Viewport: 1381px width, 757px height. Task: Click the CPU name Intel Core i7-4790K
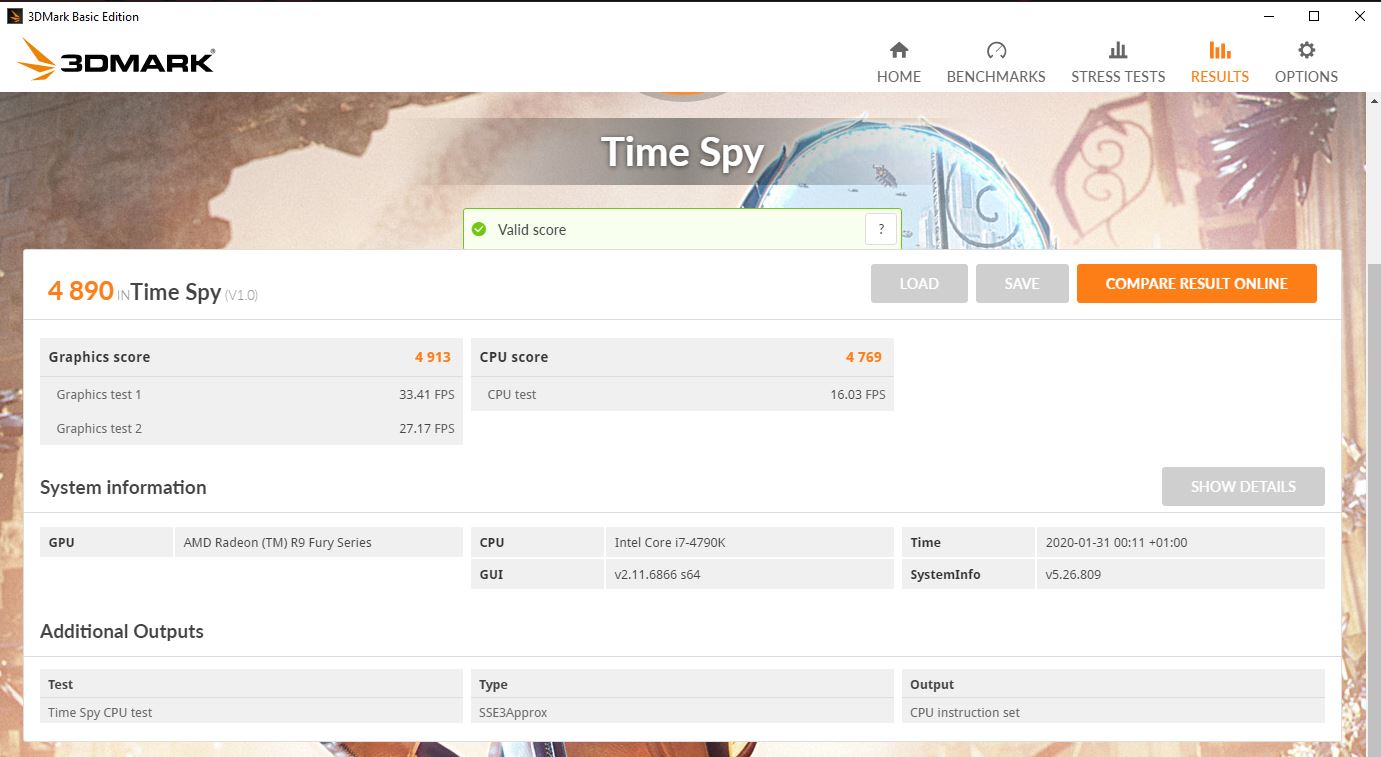pos(670,542)
